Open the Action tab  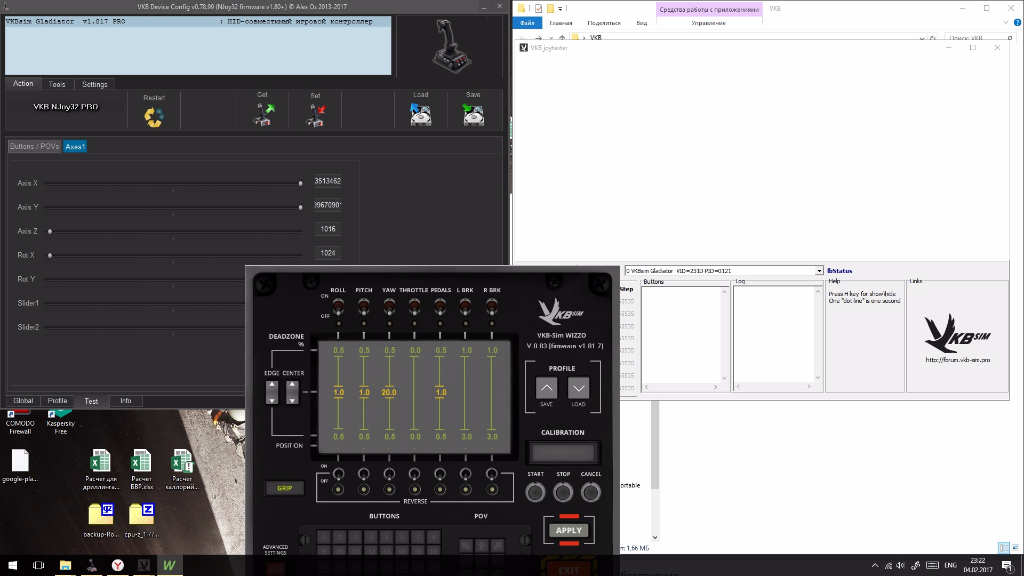point(23,84)
